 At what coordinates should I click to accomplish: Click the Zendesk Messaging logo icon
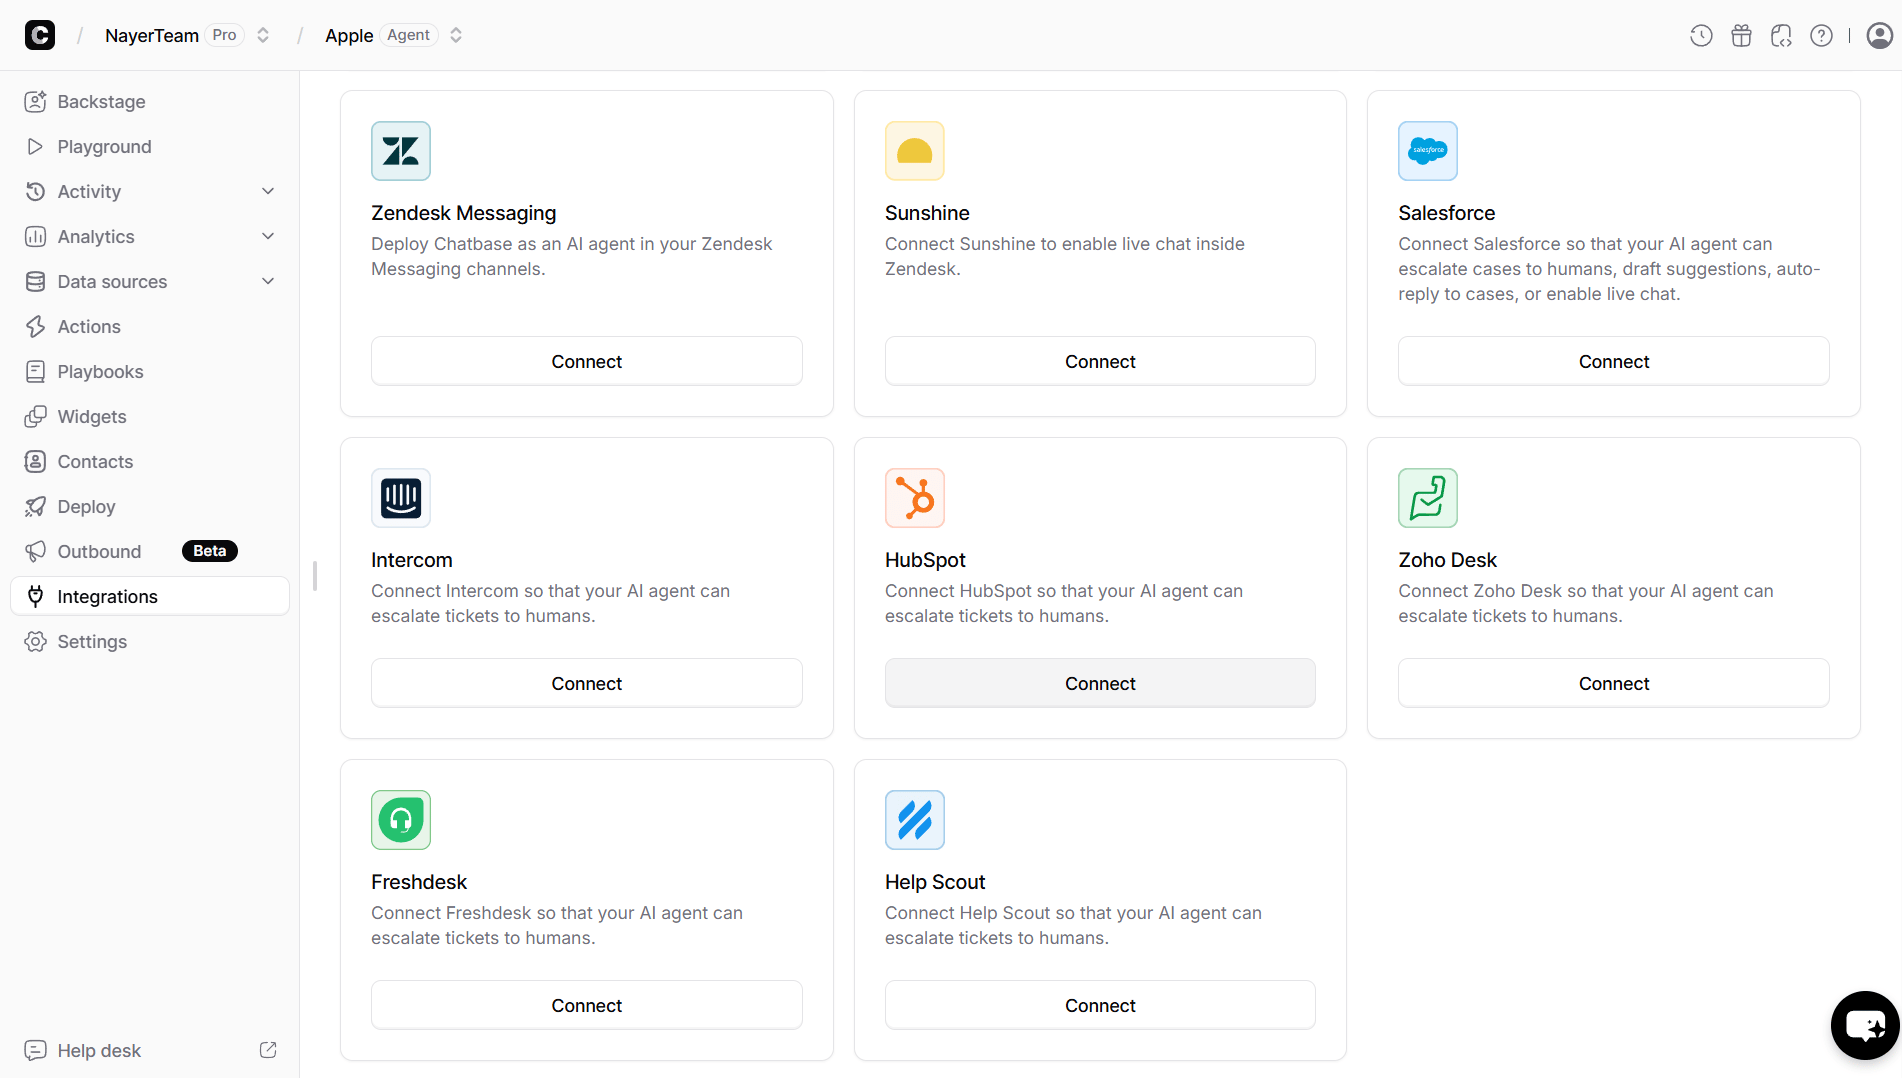401,151
